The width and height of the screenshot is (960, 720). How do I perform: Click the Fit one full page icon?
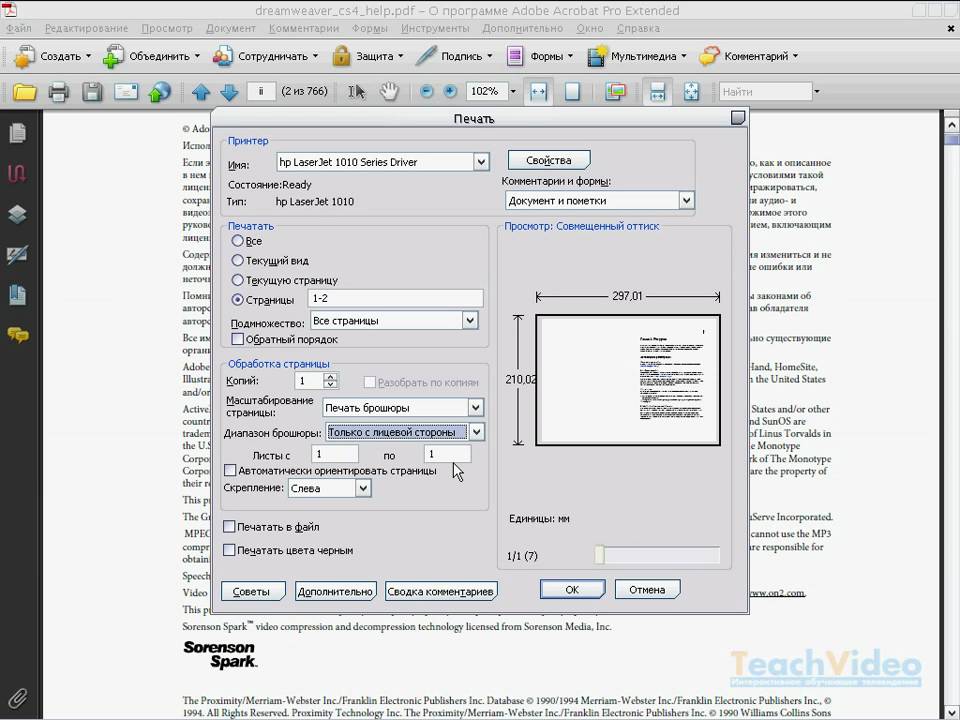pos(572,92)
